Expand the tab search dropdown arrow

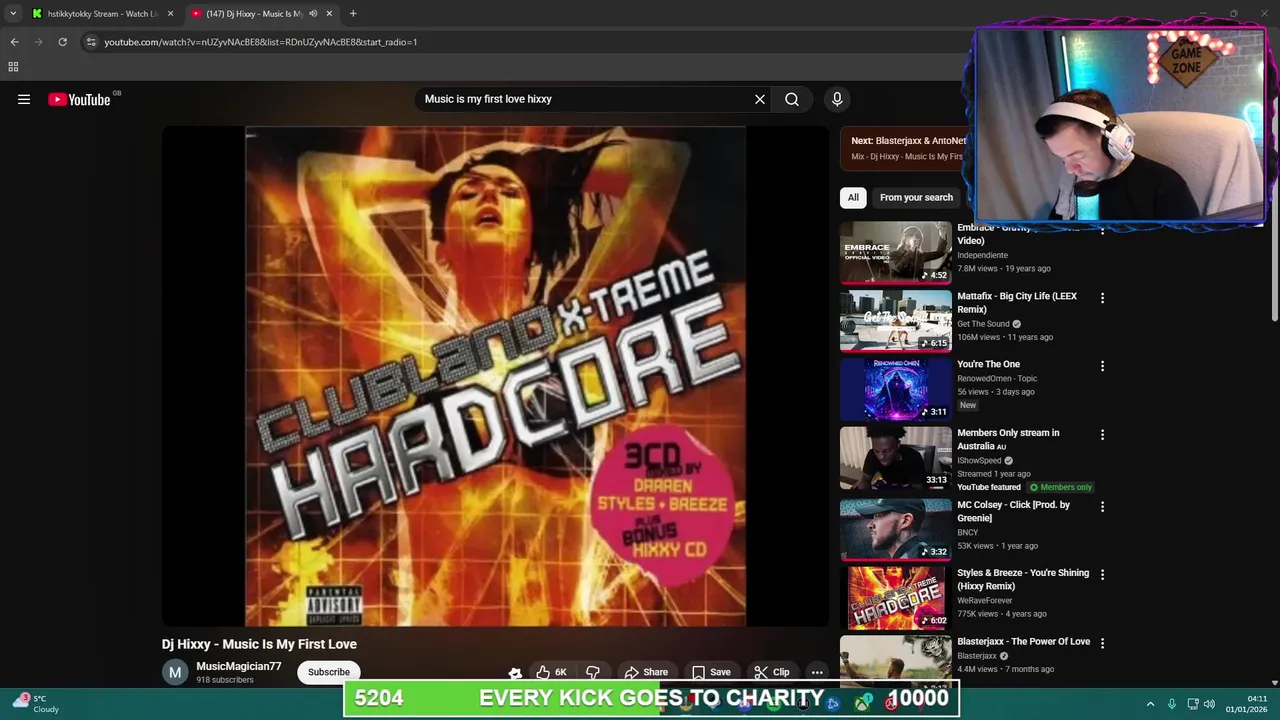13,14
